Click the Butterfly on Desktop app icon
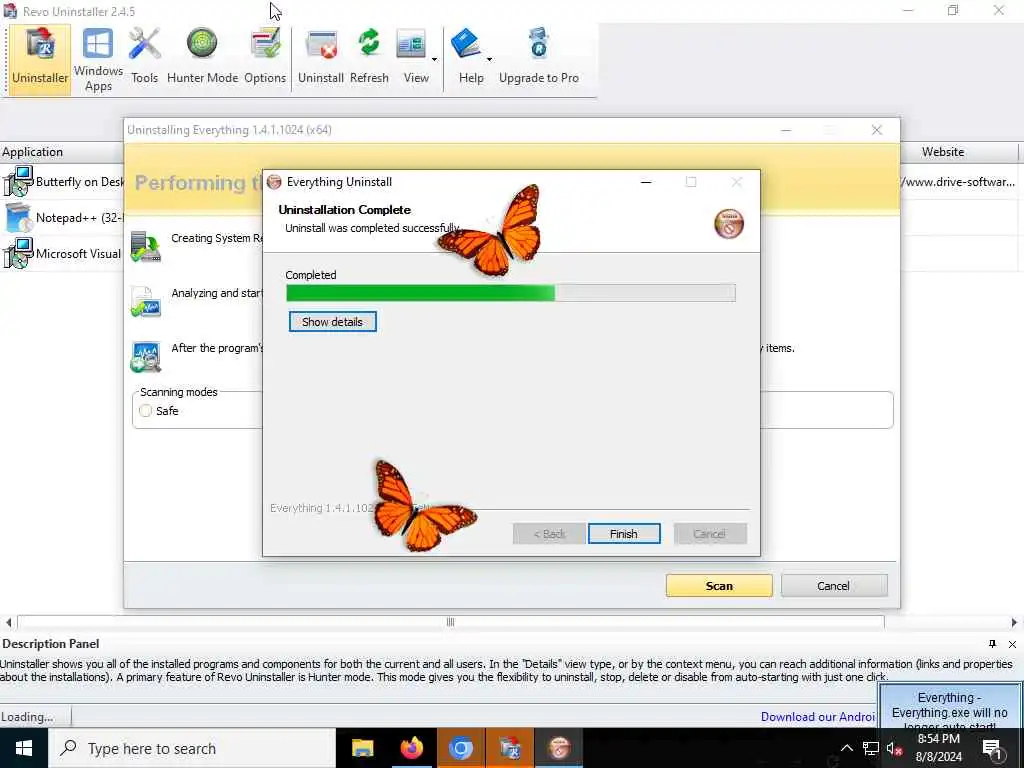Image resolution: width=1024 pixels, height=768 pixels. coord(18,182)
